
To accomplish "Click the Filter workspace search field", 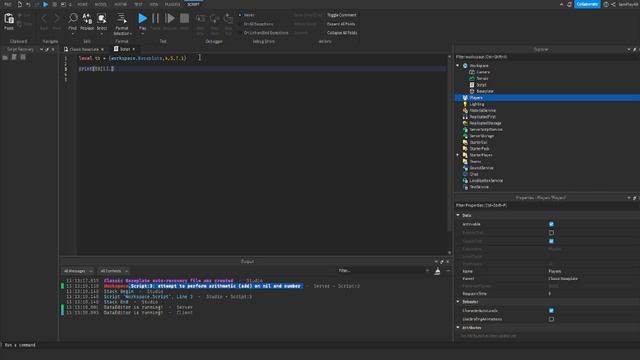I will [547, 57].
